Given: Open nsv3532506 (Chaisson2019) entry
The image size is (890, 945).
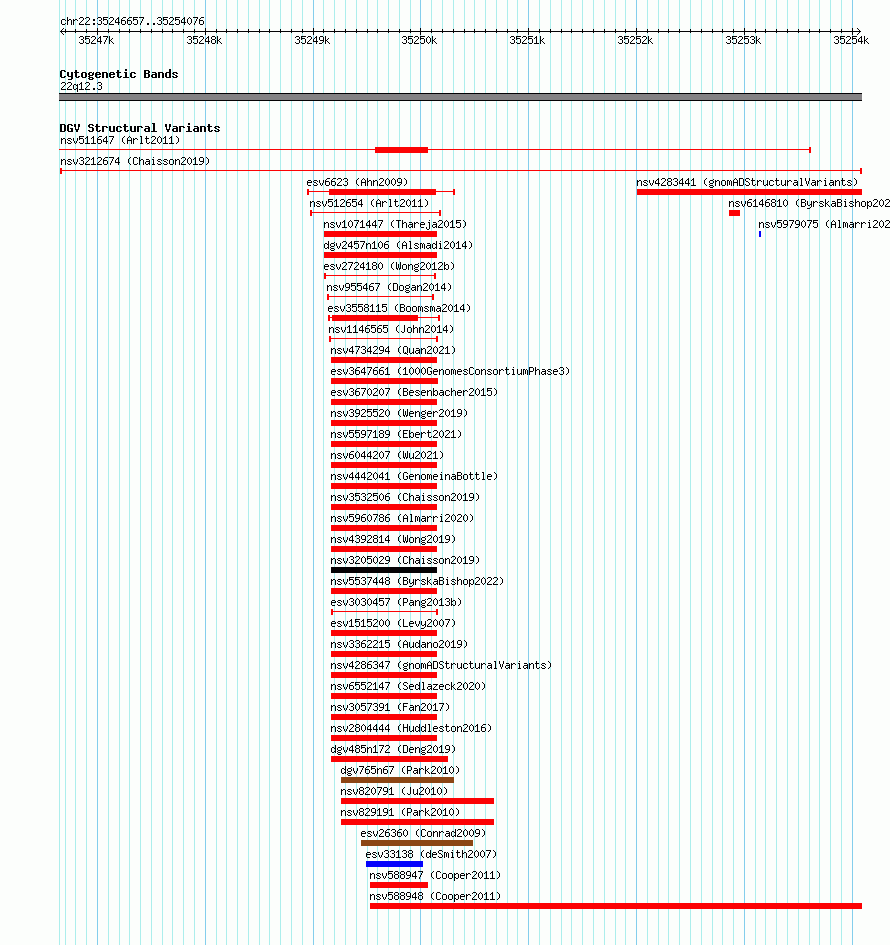Looking at the screenshot, I should [x=405, y=497].
